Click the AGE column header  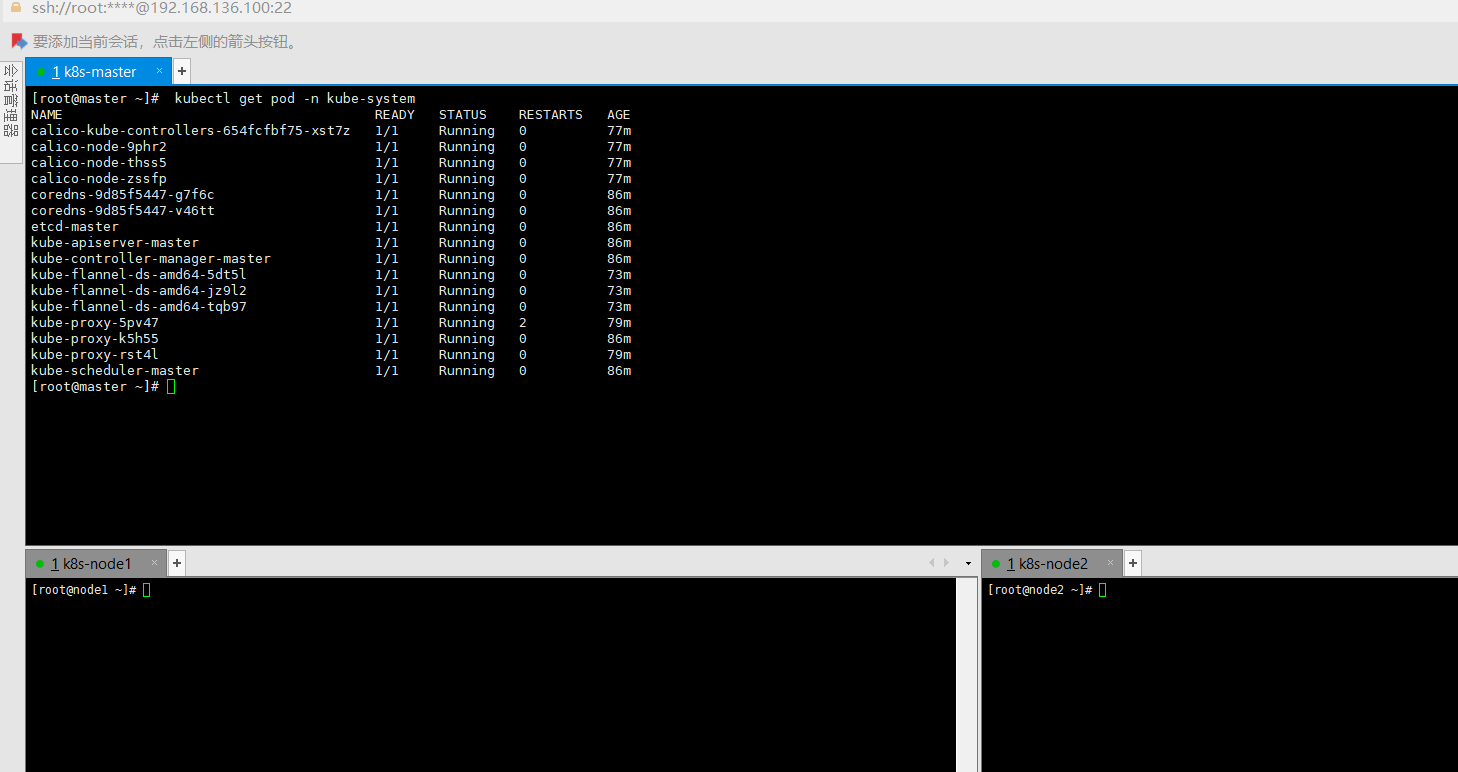point(619,114)
